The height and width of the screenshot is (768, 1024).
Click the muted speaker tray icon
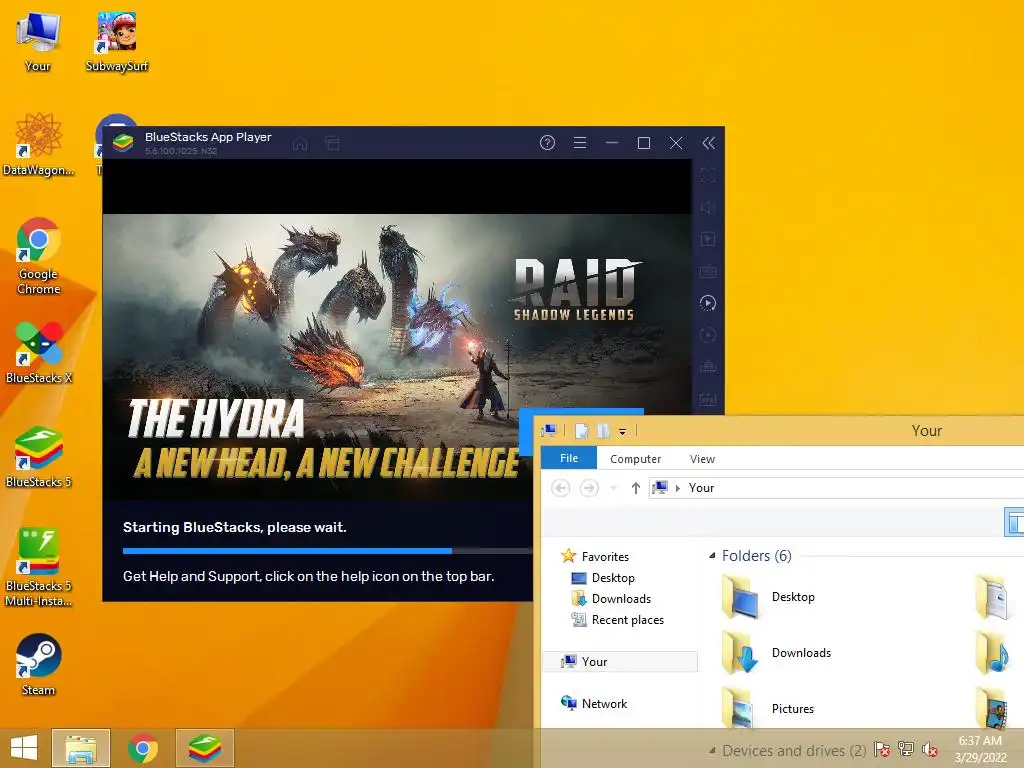pos(930,749)
